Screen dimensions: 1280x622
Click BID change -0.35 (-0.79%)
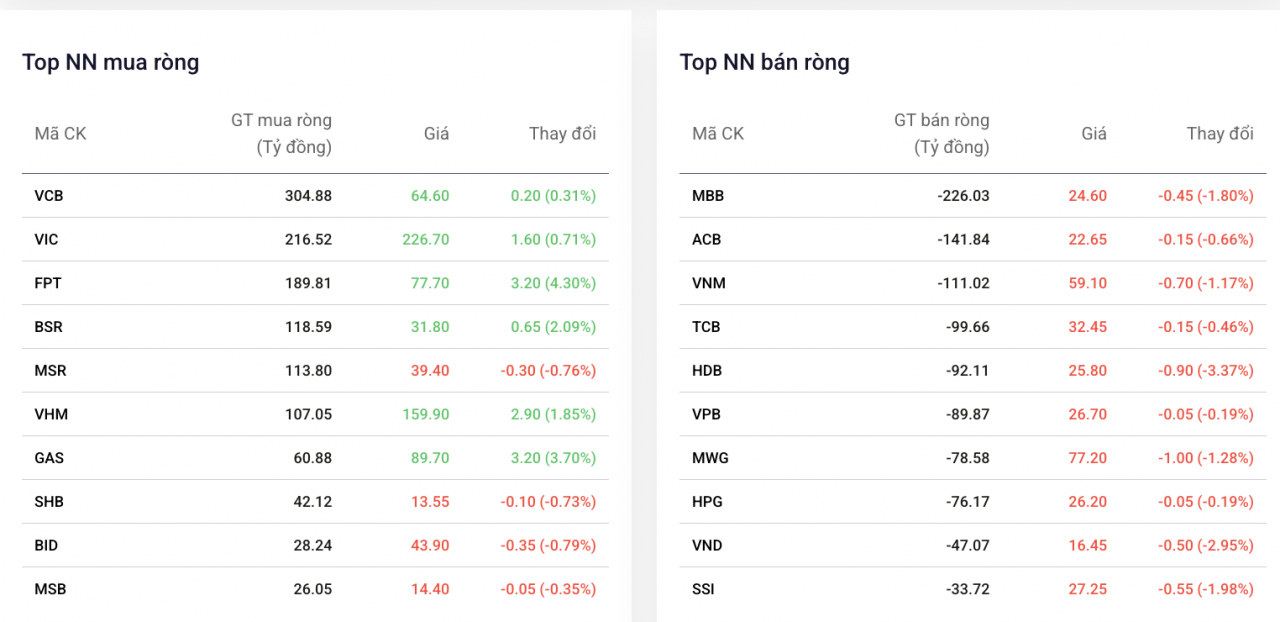(x=548, y=545)
